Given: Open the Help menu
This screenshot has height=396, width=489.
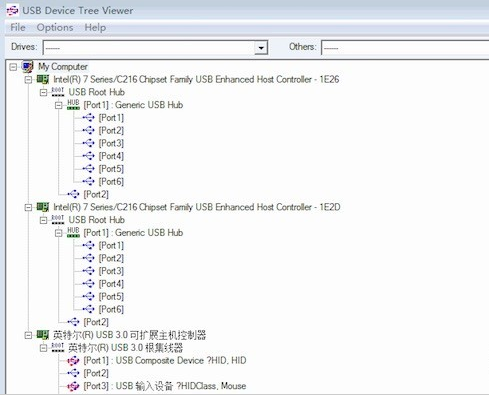Looking at the screenshot, I should (95, 27).
